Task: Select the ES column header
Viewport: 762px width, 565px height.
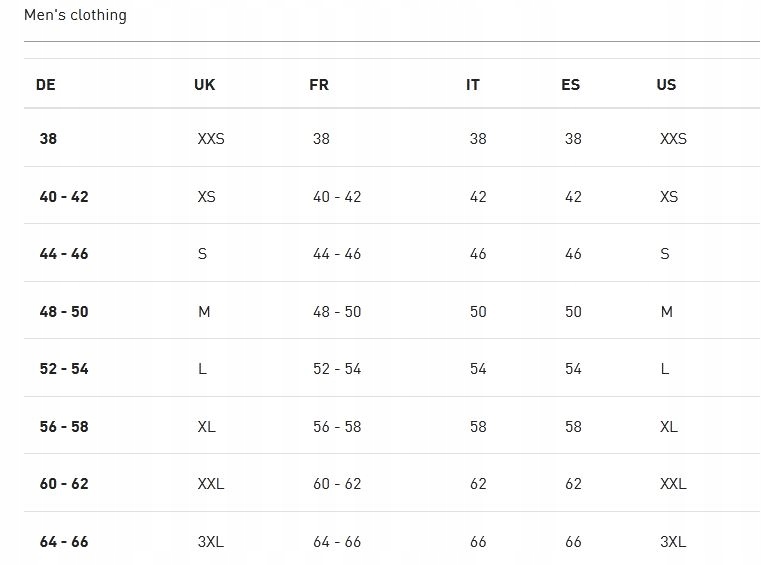Action: coord(571,85)
